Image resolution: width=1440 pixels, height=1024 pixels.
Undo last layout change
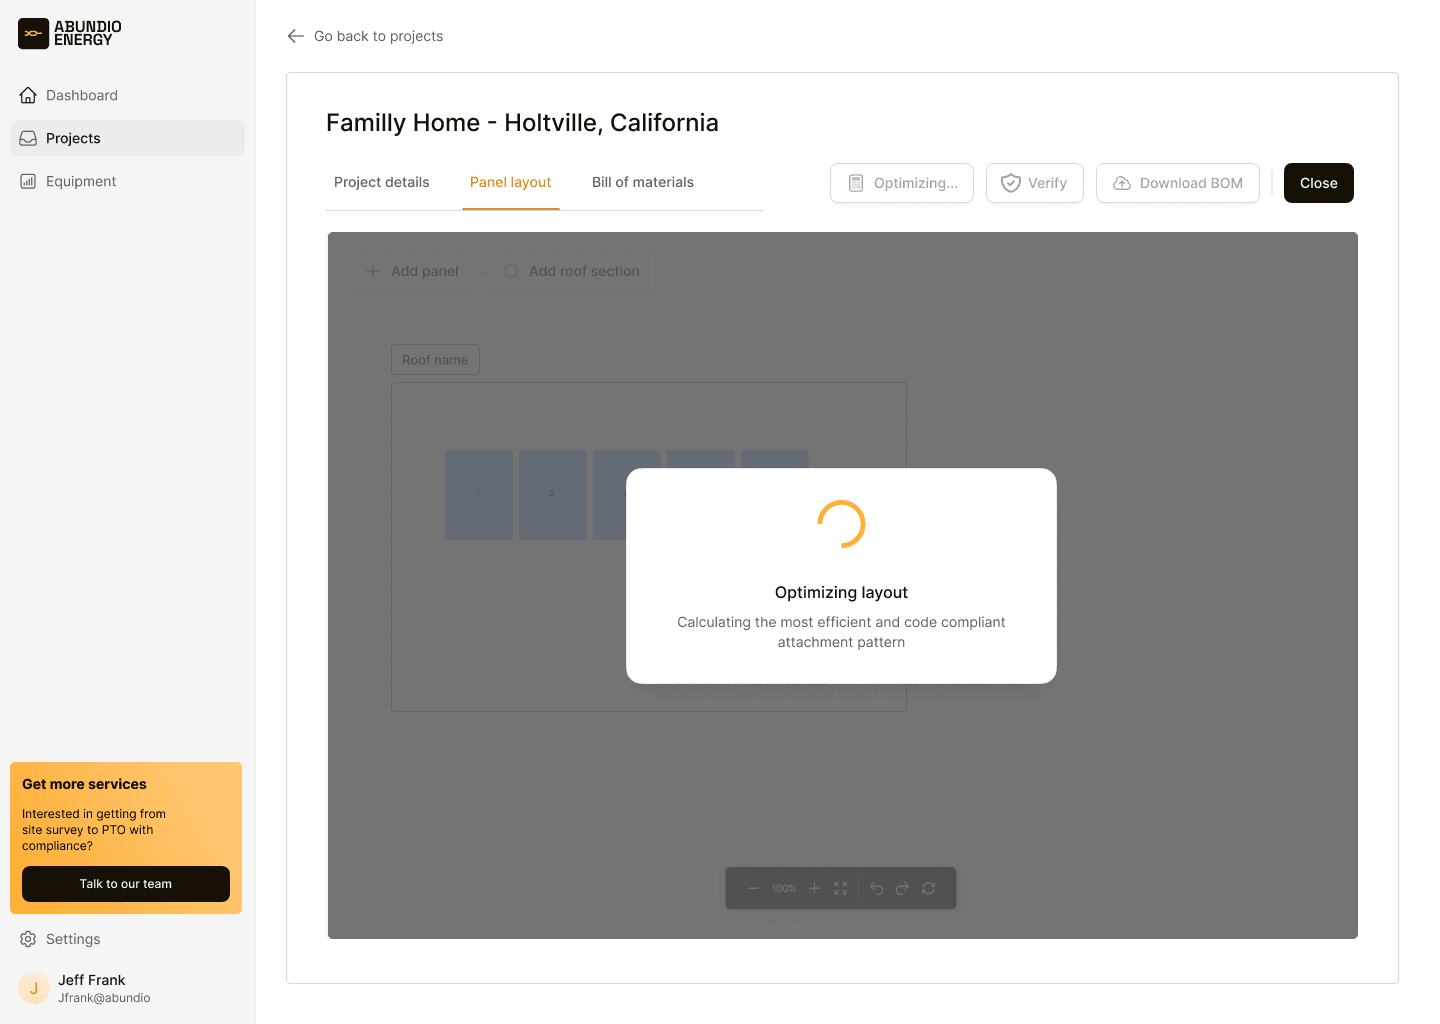tap(877, 888)
